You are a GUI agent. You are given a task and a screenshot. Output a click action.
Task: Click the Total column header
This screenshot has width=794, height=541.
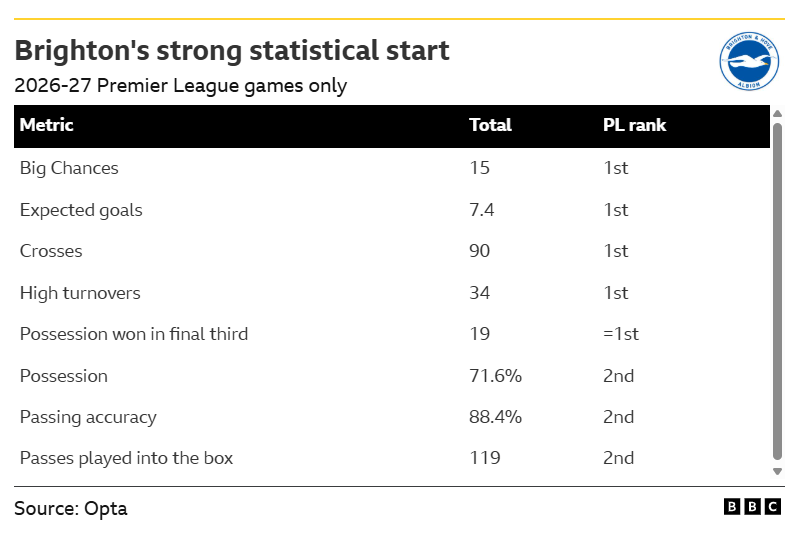pos(490,125)
